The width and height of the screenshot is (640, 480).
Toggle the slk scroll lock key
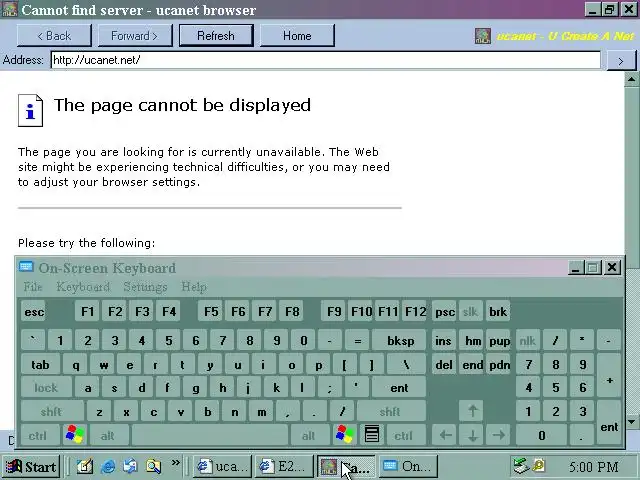tap(471, 312)
